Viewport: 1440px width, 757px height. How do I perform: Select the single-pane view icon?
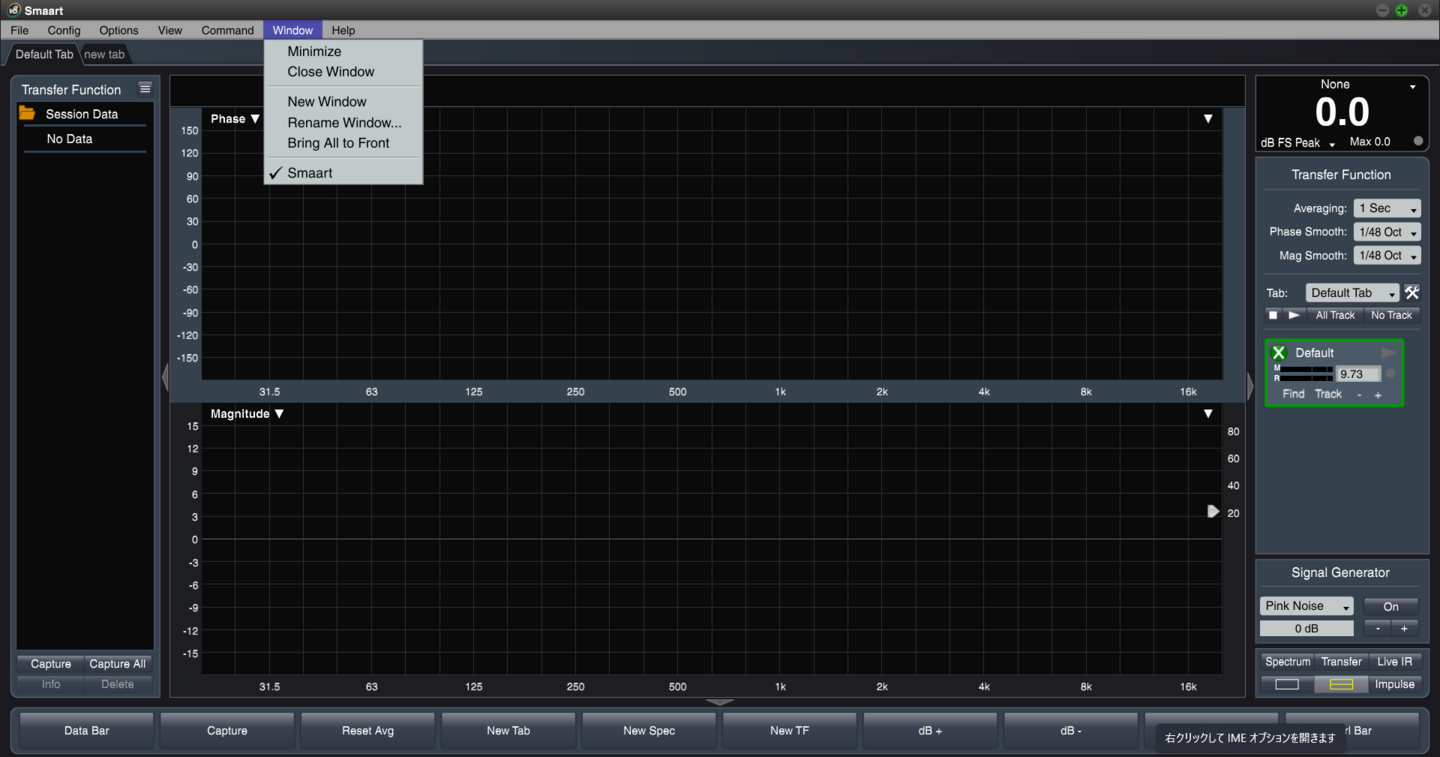pyautogui.click(x=1287, y=684)
